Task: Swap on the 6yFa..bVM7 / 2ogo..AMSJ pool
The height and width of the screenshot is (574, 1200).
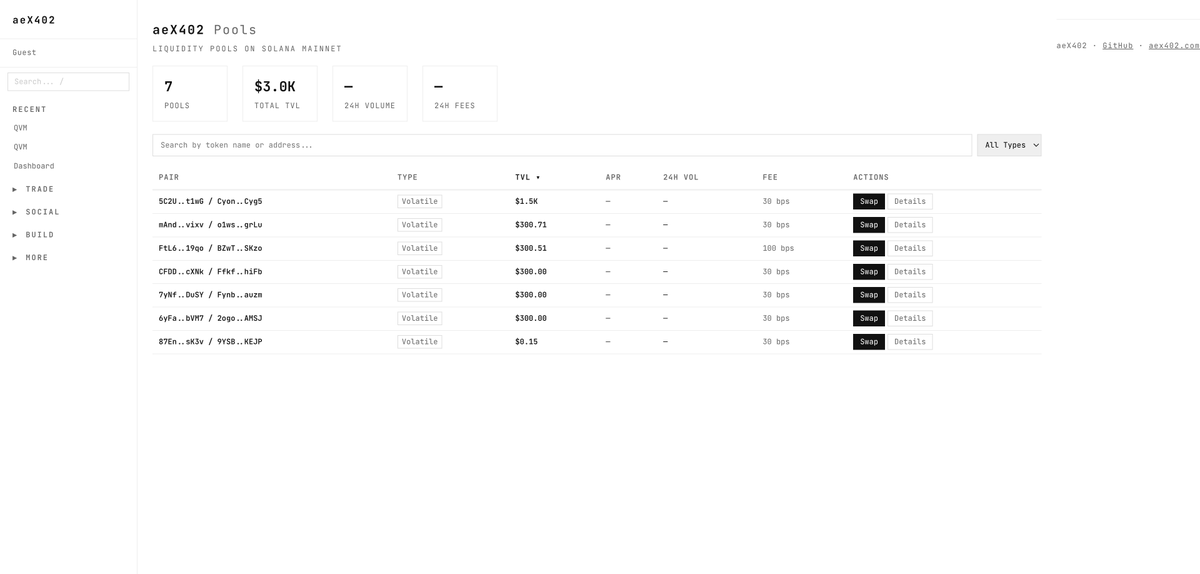Action: point(869,318)
